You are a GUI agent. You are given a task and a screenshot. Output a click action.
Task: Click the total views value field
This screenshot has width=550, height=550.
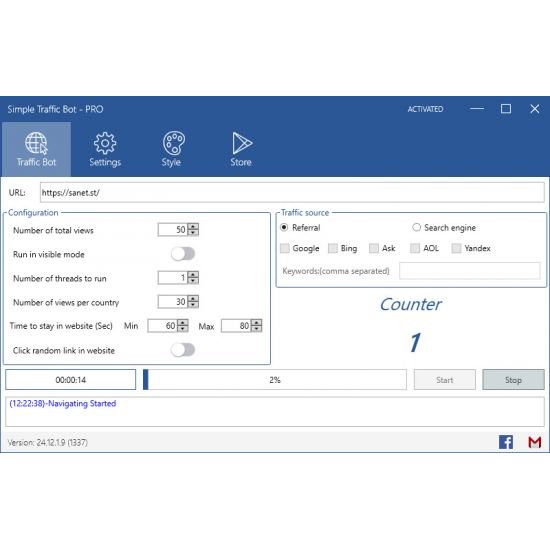pyautogui.click(x=173, y=230)
